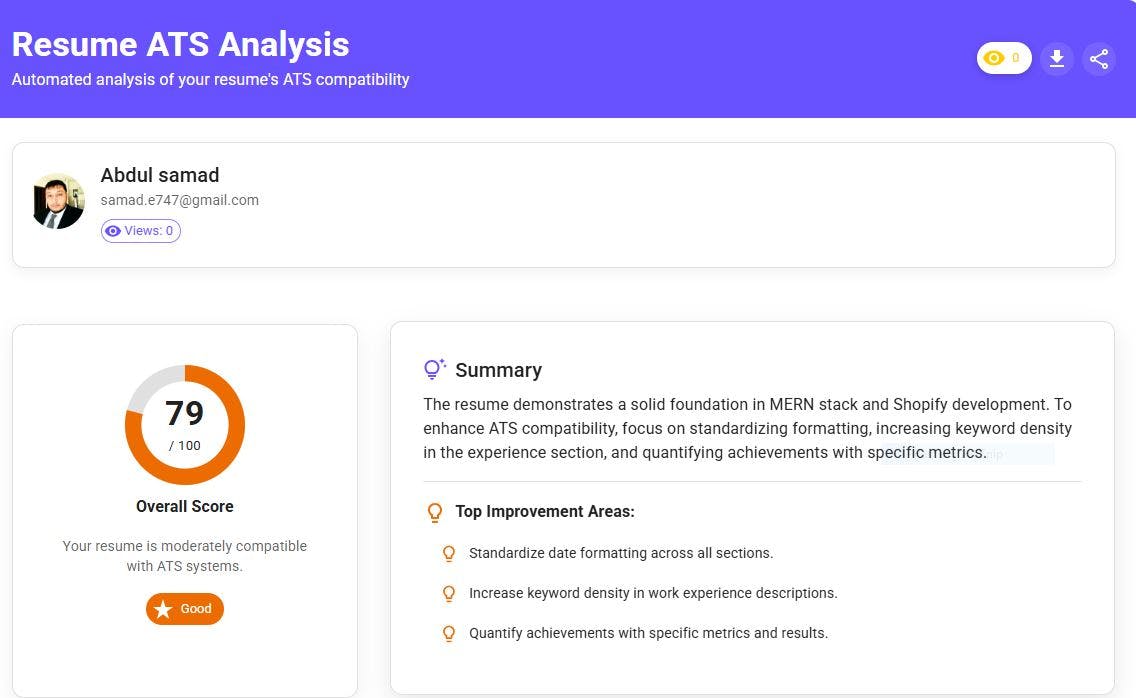Click the Overall Score label

[x=185, y=506]
